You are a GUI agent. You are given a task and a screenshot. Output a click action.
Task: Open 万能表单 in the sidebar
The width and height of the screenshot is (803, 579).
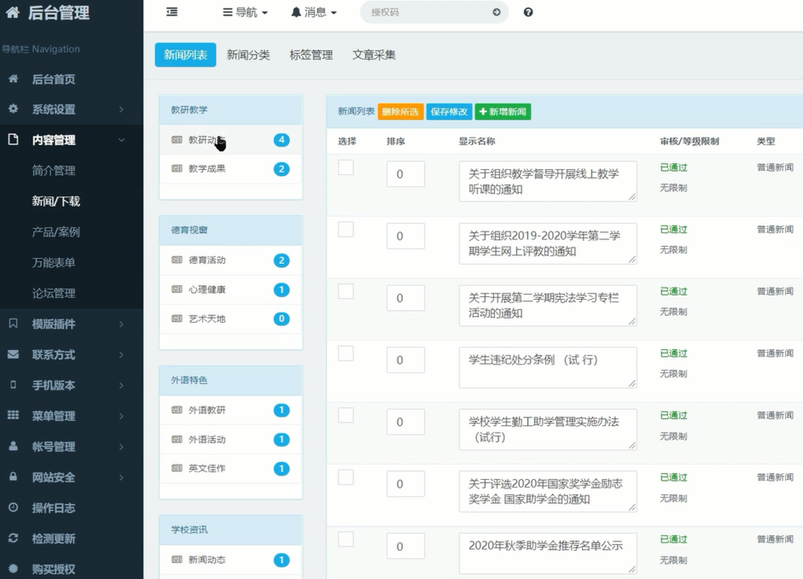click(54, 263)
